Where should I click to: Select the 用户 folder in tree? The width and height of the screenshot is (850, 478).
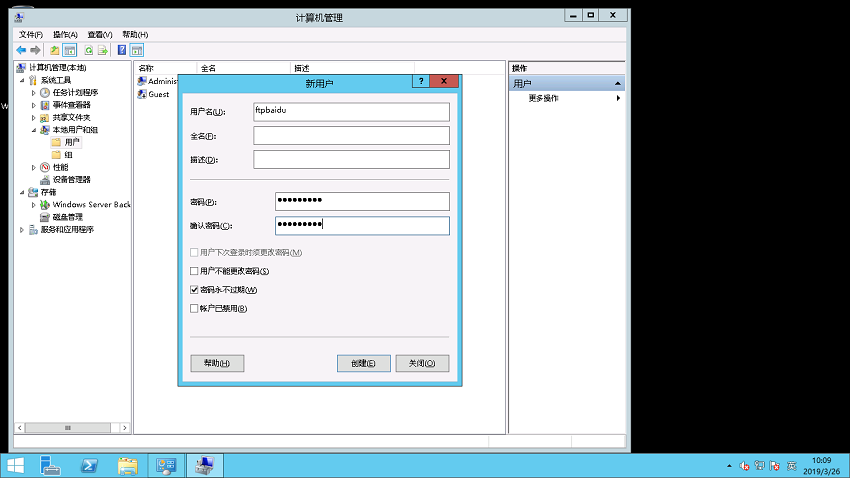66,143
